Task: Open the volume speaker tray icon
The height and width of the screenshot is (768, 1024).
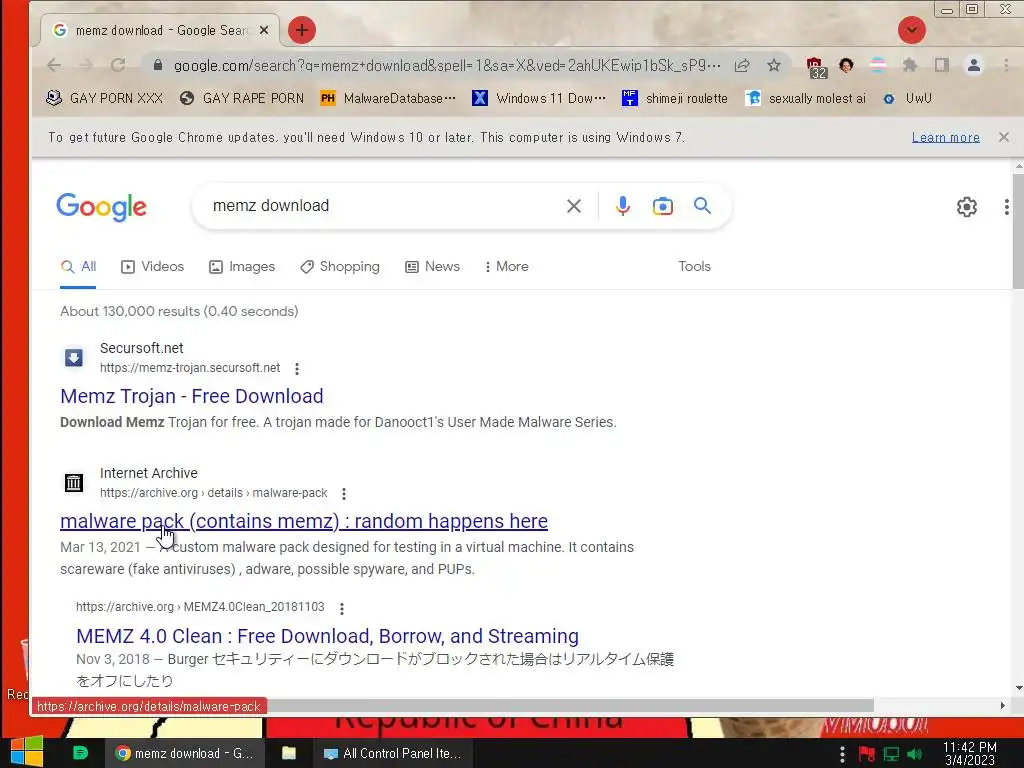Action: point(915,754)
